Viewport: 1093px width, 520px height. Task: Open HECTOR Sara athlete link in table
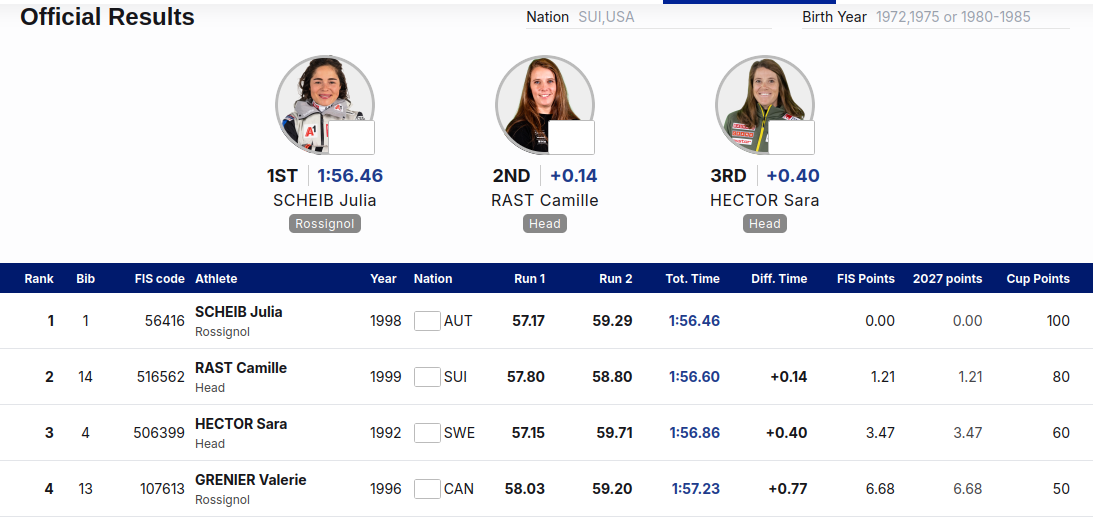pyautogui.click(x=240, y=424)
